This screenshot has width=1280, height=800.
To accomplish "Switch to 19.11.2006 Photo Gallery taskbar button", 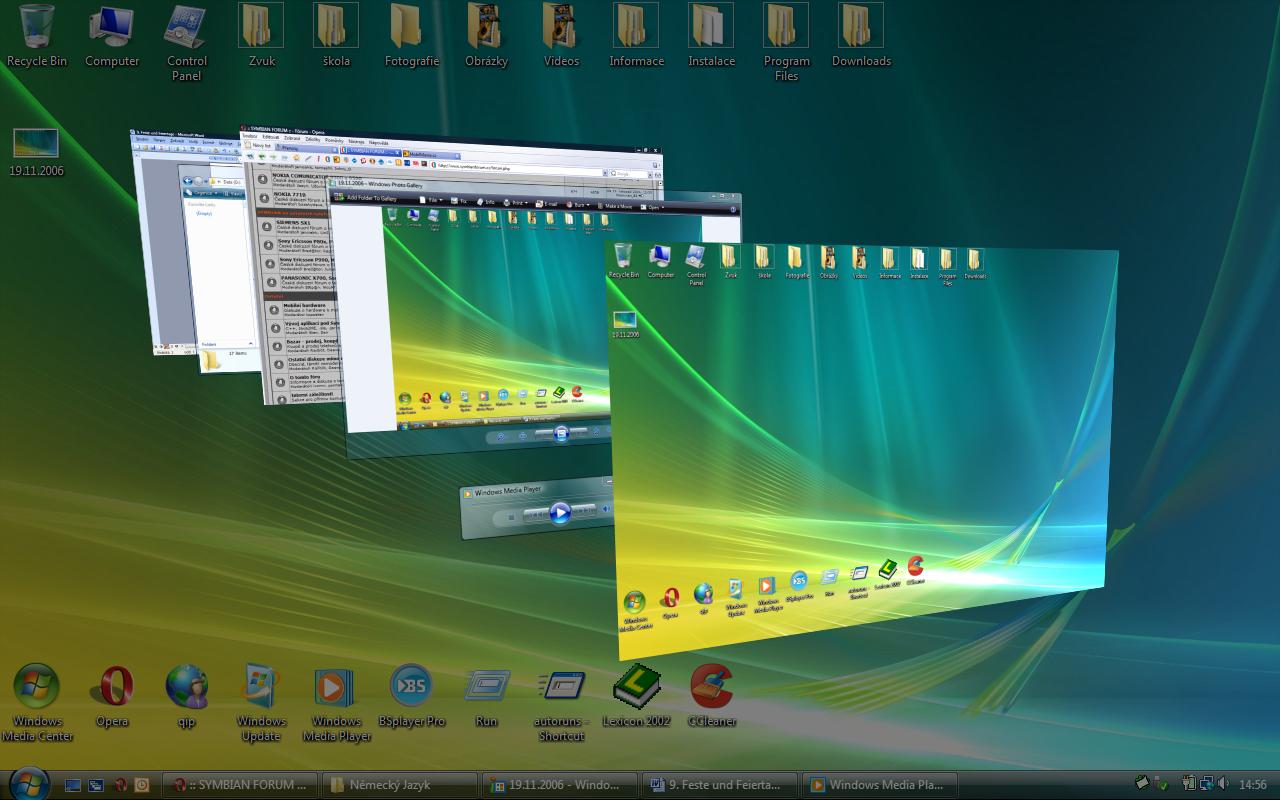I will (x=560, y=785).
